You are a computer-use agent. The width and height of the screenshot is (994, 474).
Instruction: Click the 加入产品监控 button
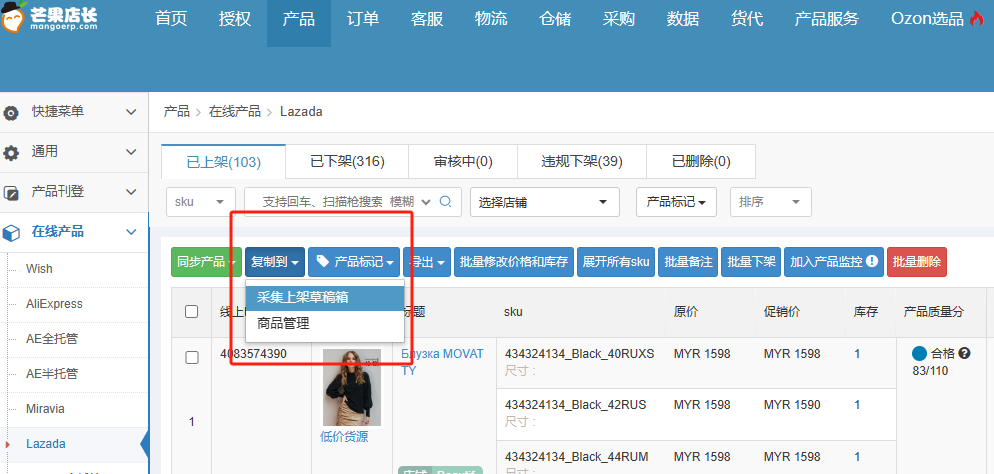click(x=834, y=262)
